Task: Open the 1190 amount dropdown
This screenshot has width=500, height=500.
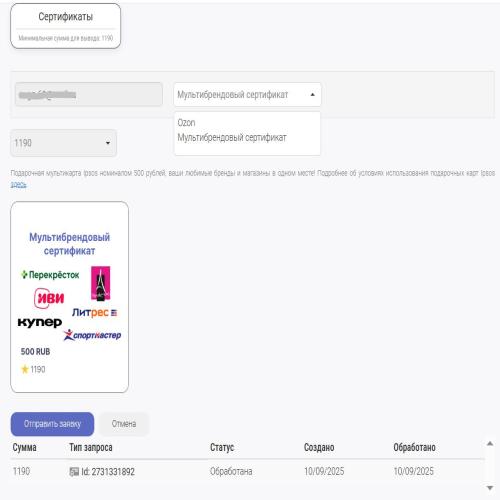Action: (x=64, y=143)
